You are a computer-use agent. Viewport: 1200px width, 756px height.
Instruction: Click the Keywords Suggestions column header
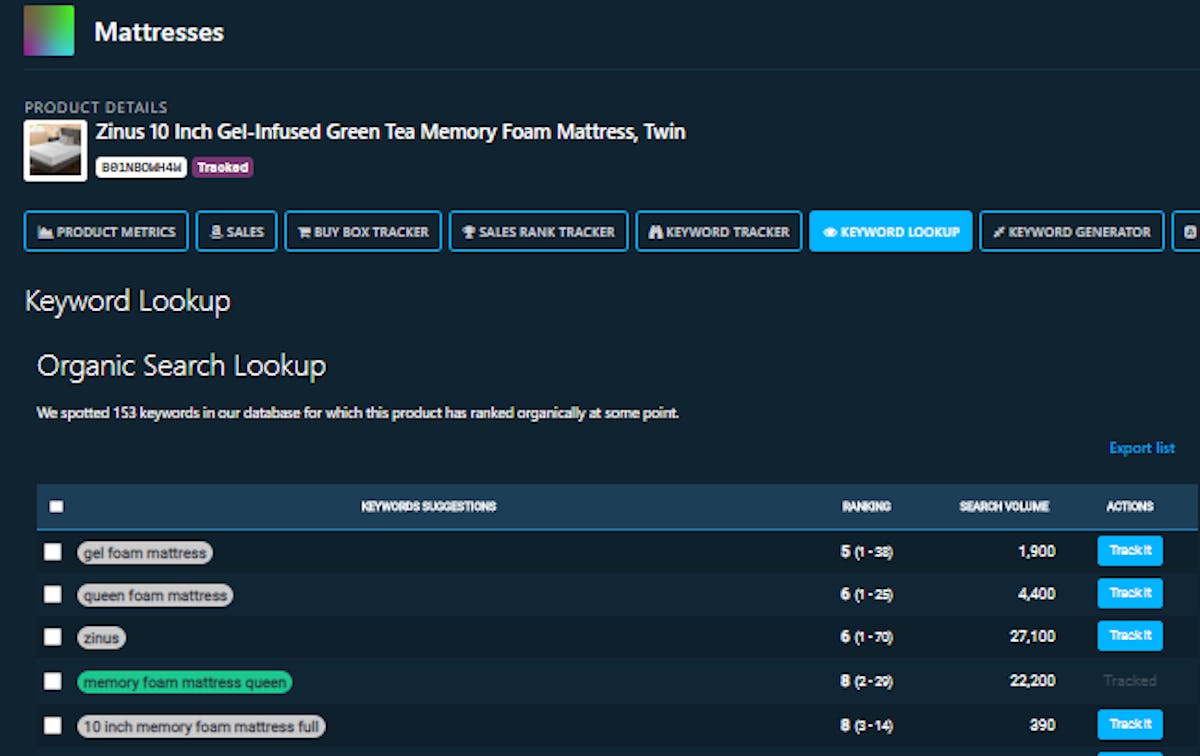pyautogui.click(x=429, y=507)
